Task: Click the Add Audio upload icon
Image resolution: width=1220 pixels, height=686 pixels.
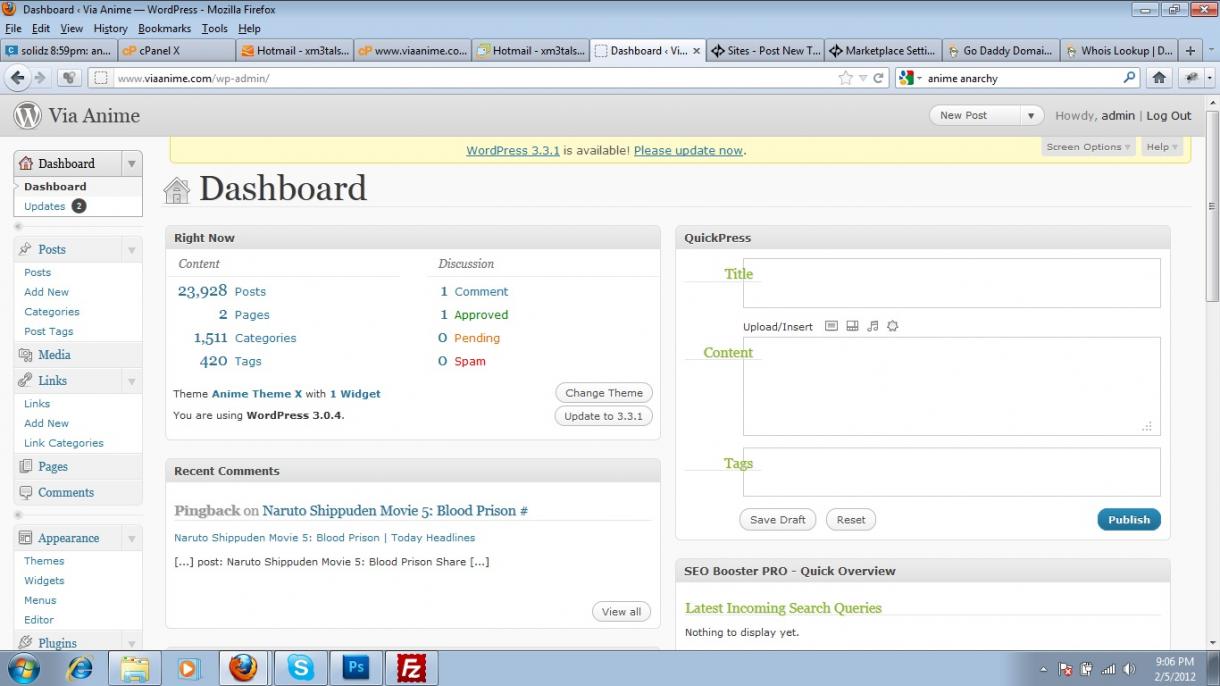Action: 872,326
